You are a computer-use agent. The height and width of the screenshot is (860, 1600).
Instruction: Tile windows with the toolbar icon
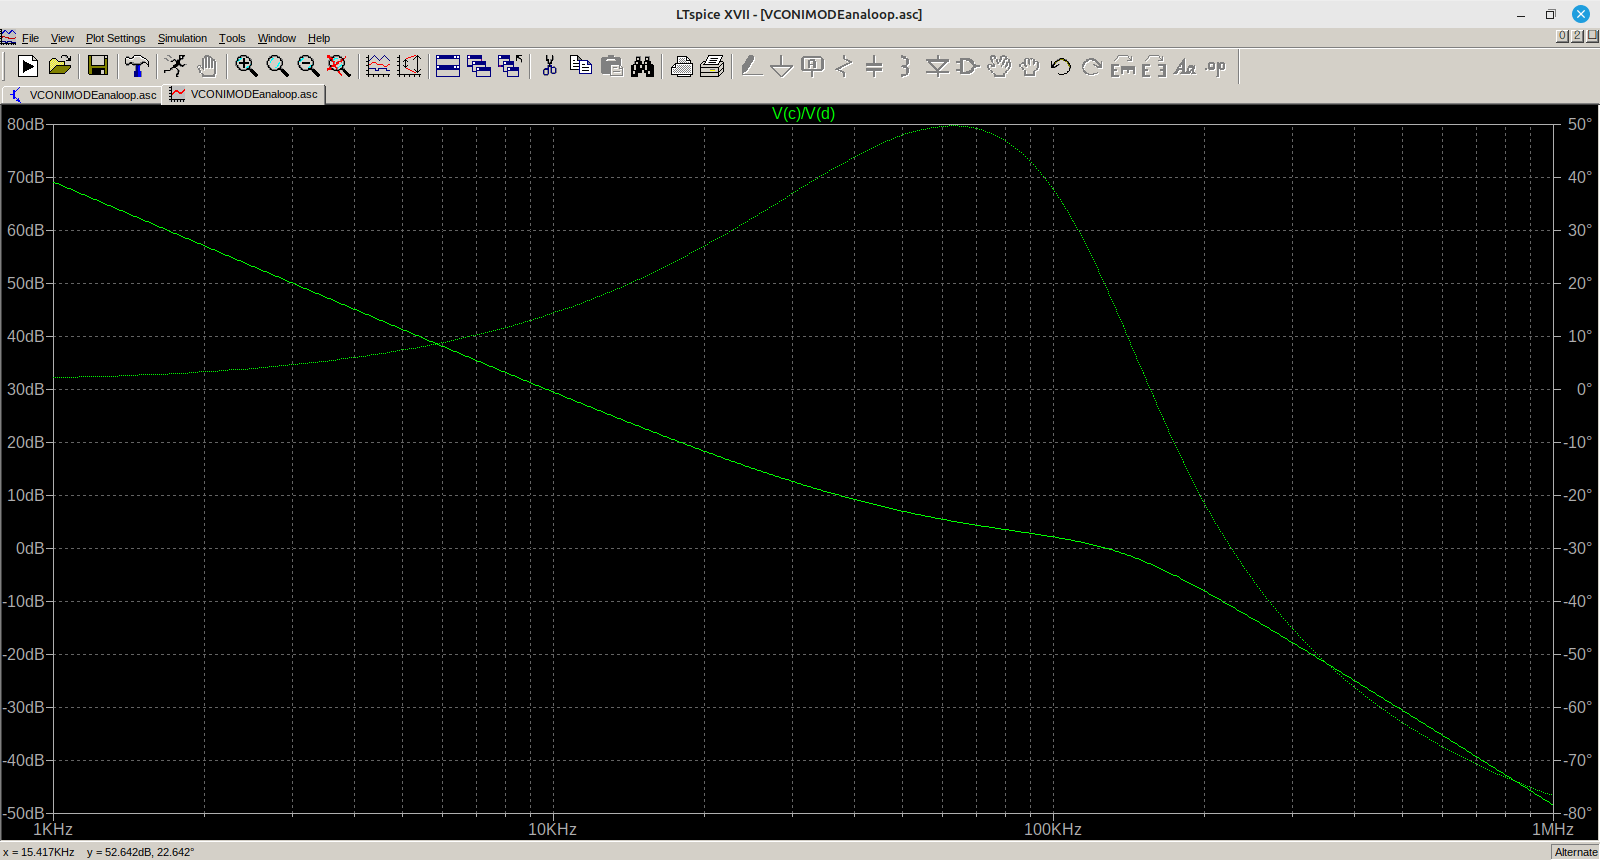(448, 66)
